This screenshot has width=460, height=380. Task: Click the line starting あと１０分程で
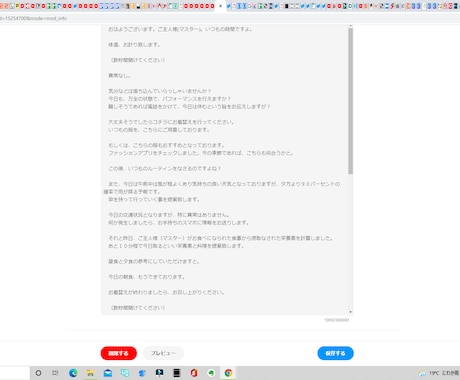tap(176, 246)
